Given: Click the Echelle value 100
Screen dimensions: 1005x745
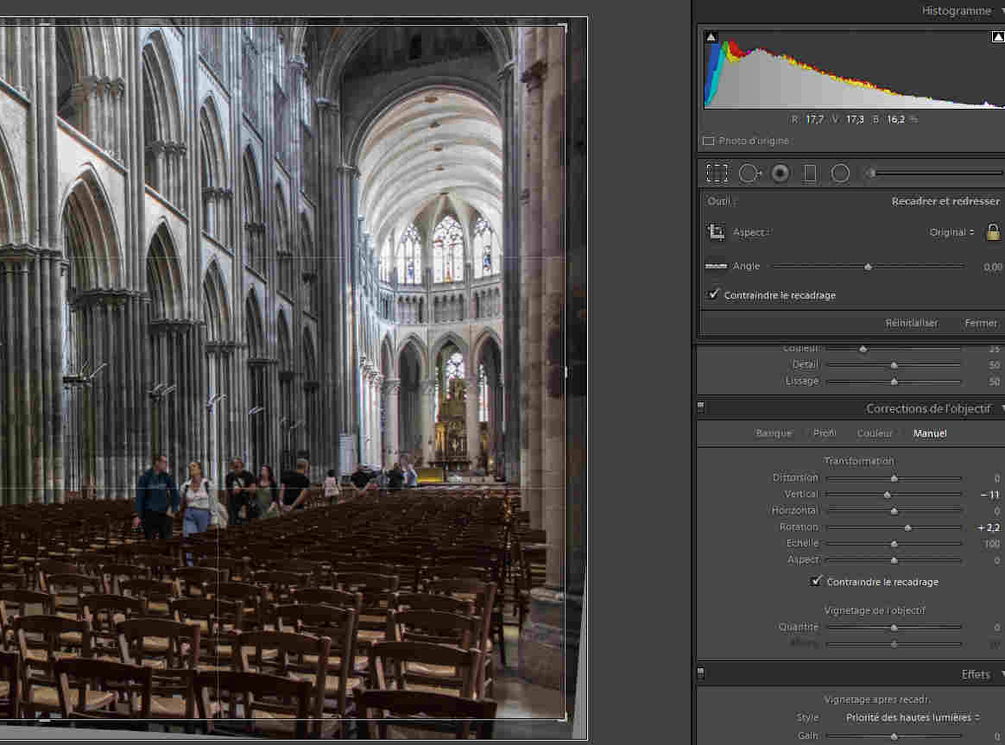Looking at the screenshot, I should point(992,544).
